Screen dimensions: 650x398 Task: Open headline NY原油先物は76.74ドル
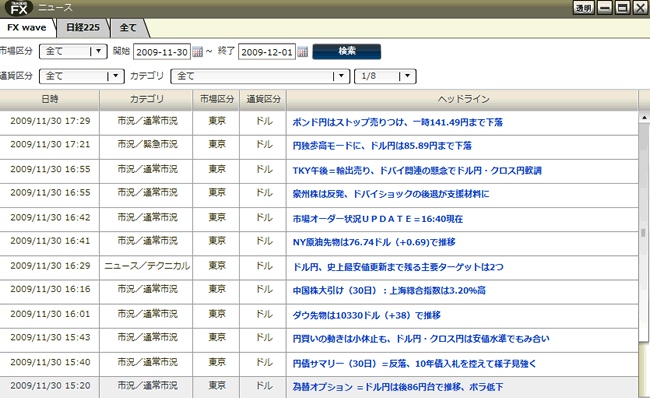click(374, 242)
